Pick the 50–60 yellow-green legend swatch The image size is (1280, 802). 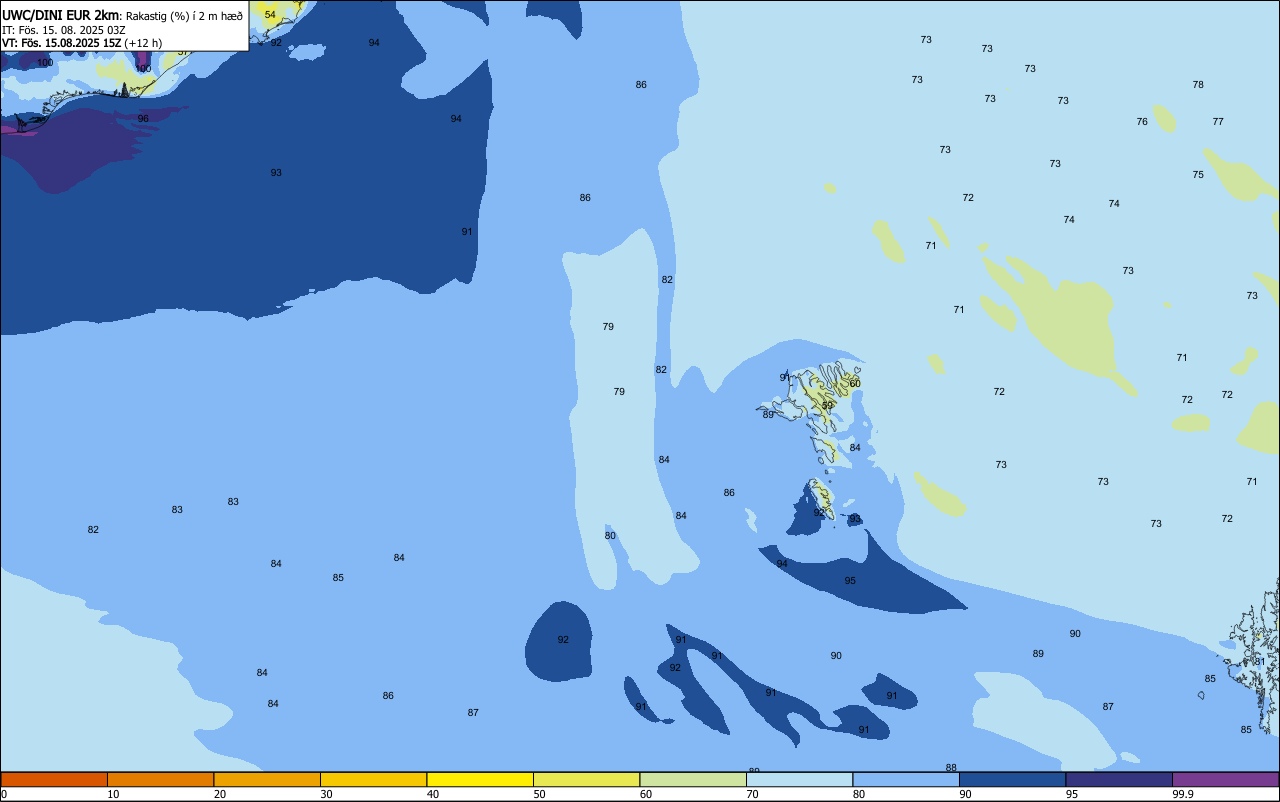point(586,779)
